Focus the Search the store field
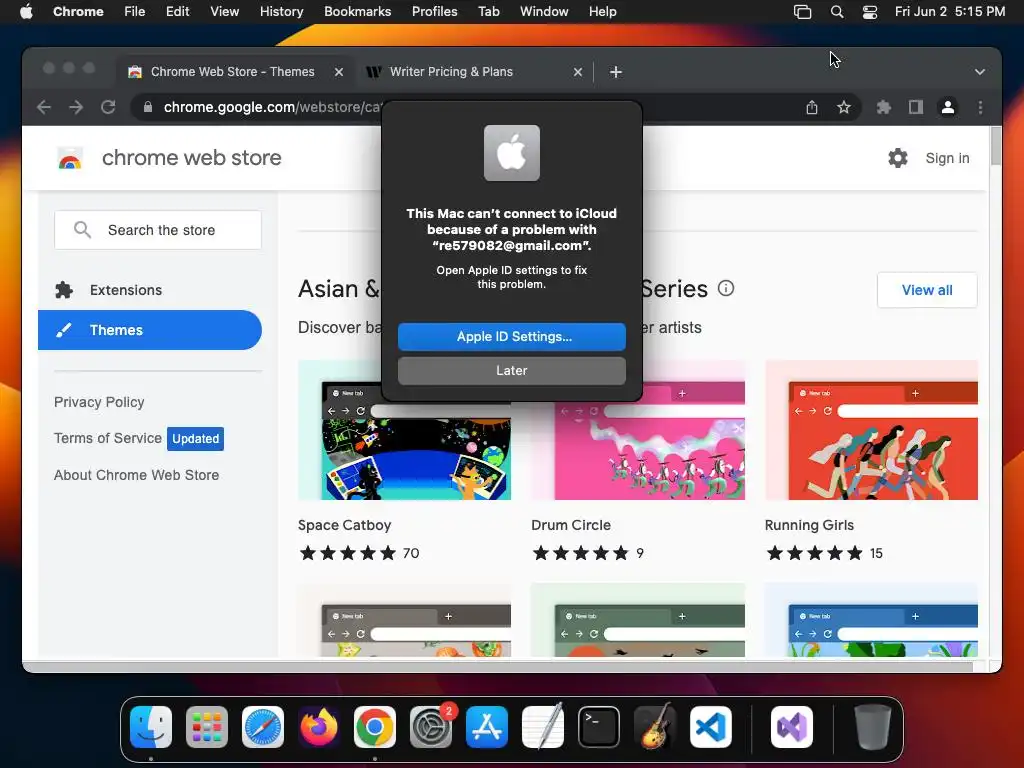 click(158, 230)
